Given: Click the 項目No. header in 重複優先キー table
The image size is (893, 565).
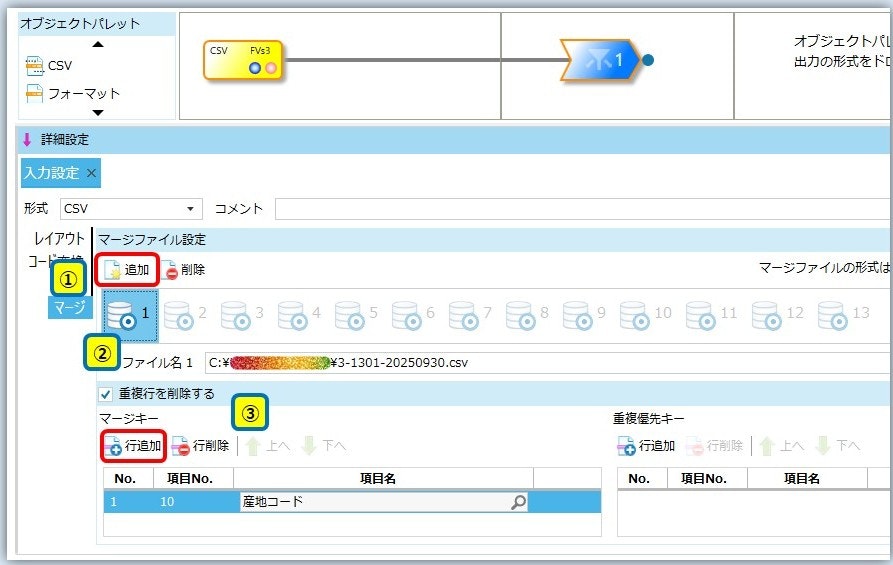Looking at the screenshot, I should 707,478.
